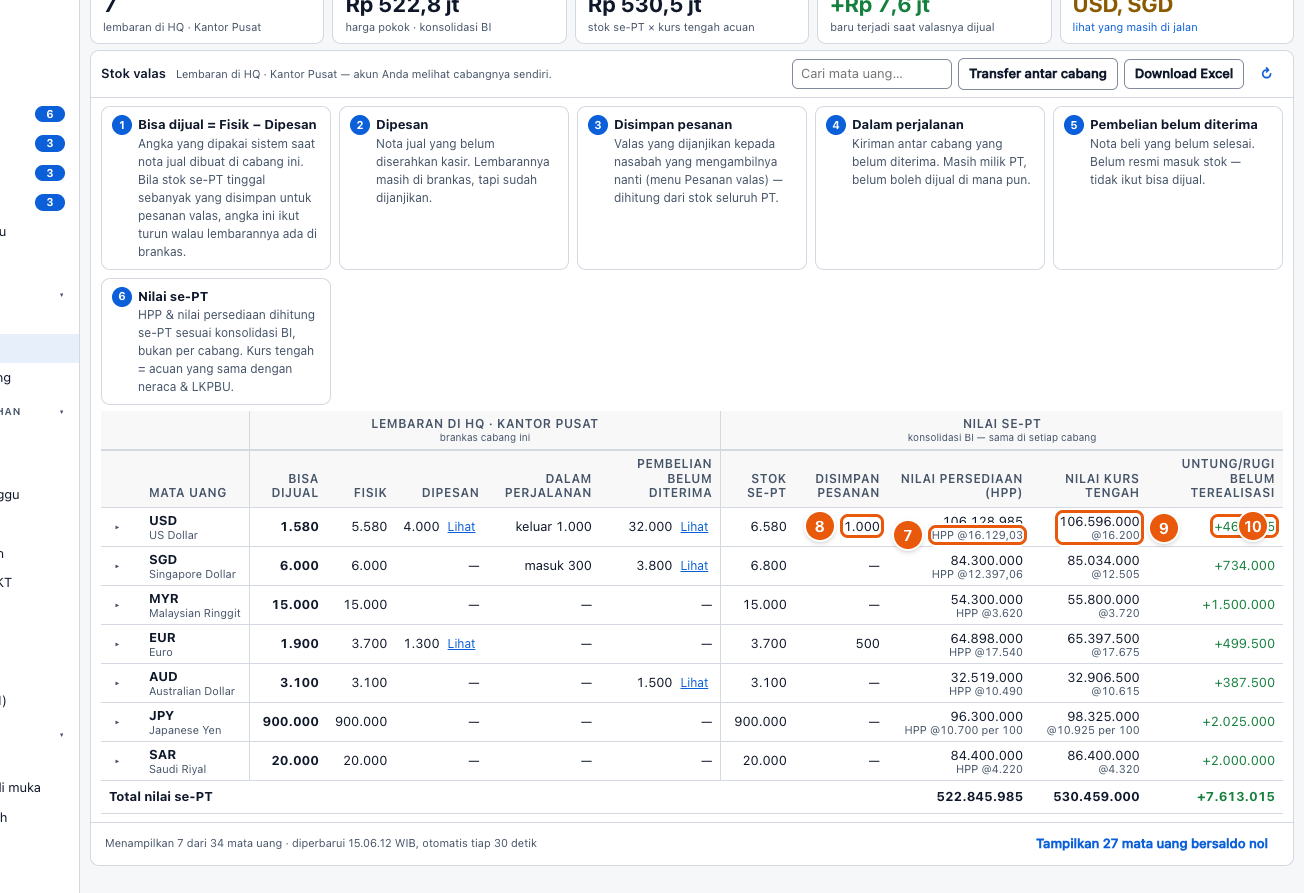The height and width of the screenshot is (893, 1304).
Task: Select the MATA UANG column header
Action: (x=188, y=492)
